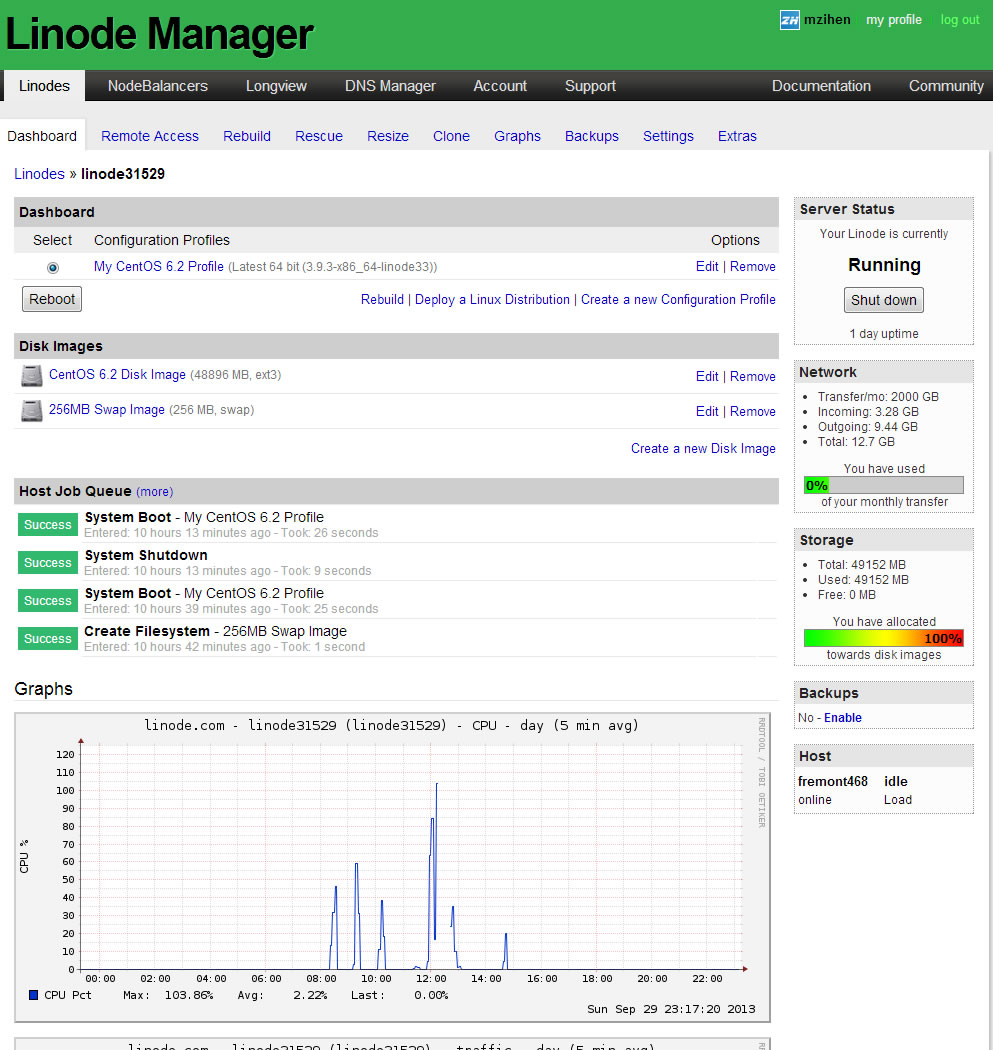Click the mzihen username text

tap(827, 20)
